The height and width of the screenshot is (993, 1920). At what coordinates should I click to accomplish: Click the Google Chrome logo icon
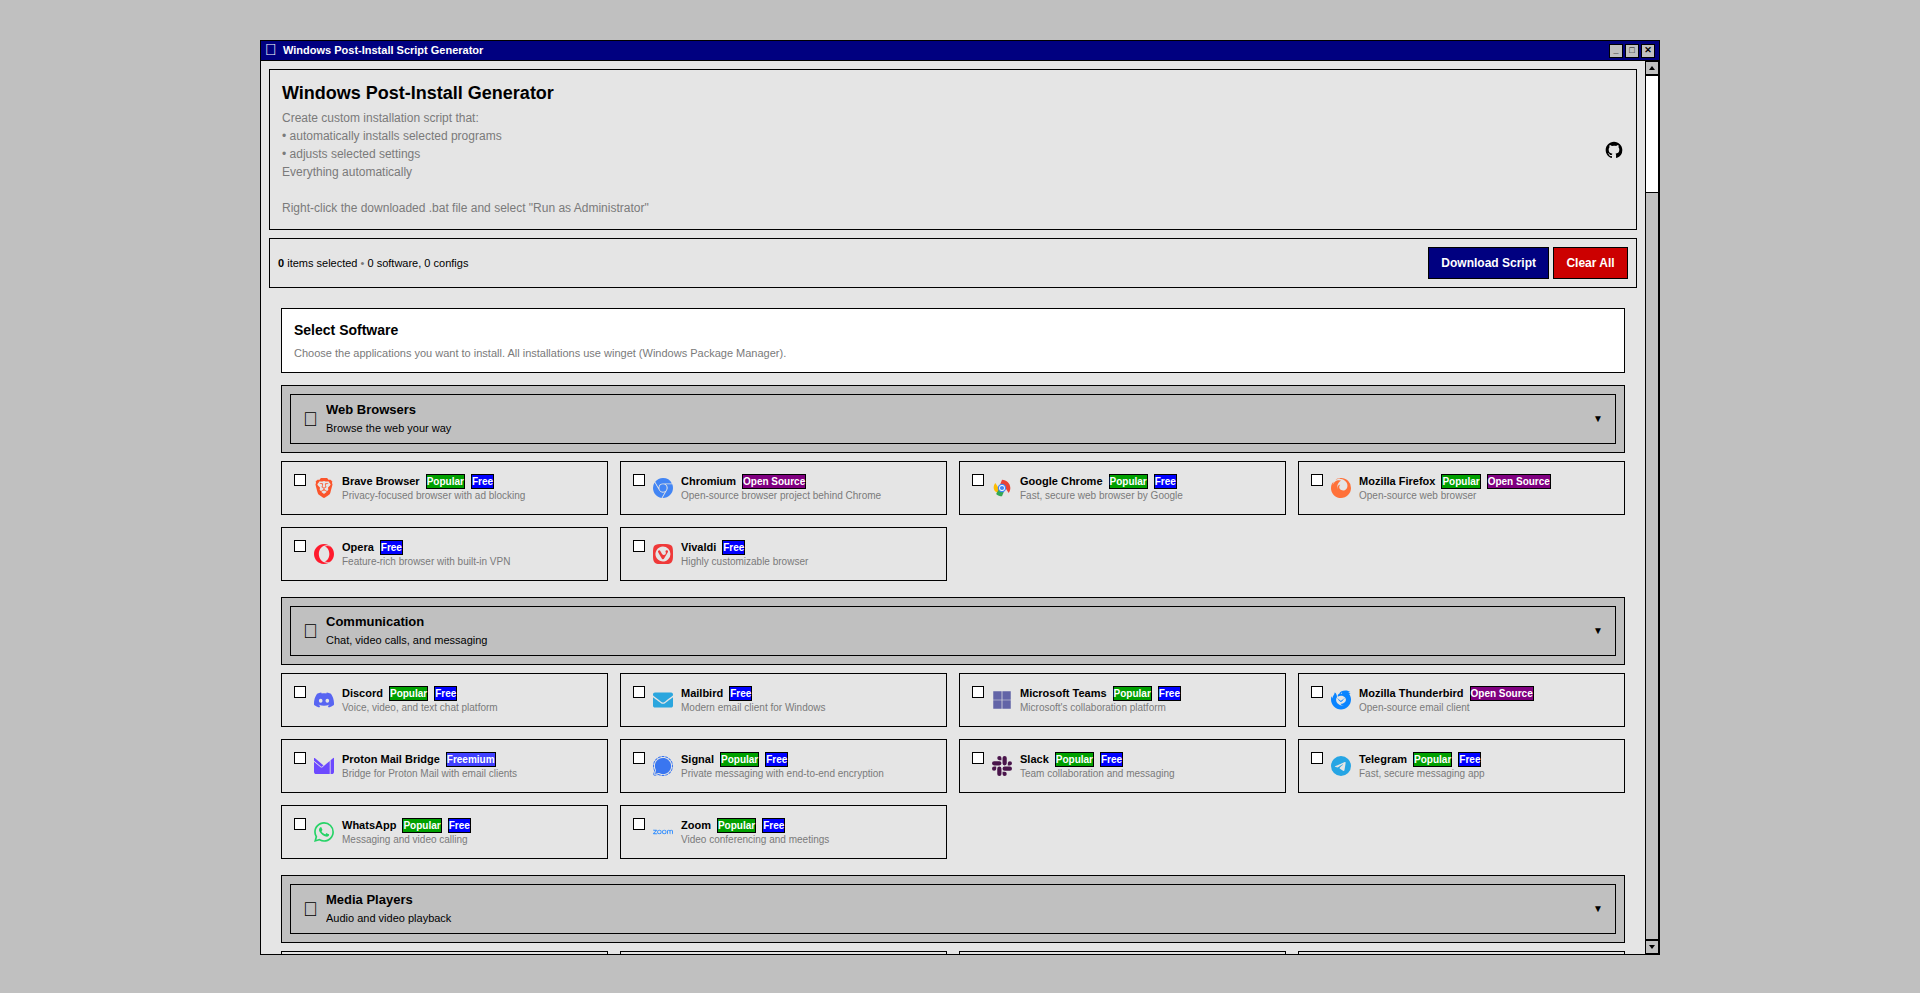click(1002, 488)
